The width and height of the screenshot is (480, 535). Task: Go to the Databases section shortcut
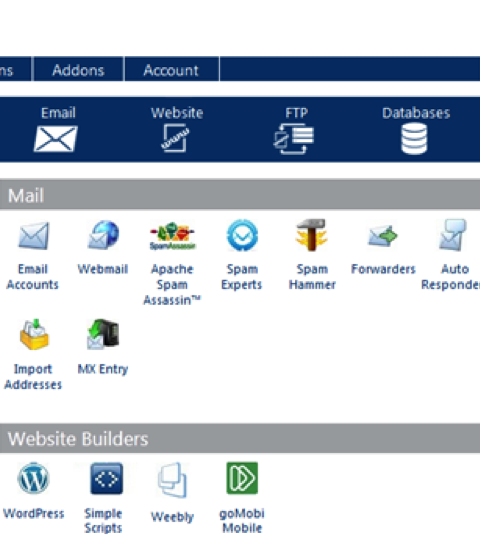tap(416, 130)
